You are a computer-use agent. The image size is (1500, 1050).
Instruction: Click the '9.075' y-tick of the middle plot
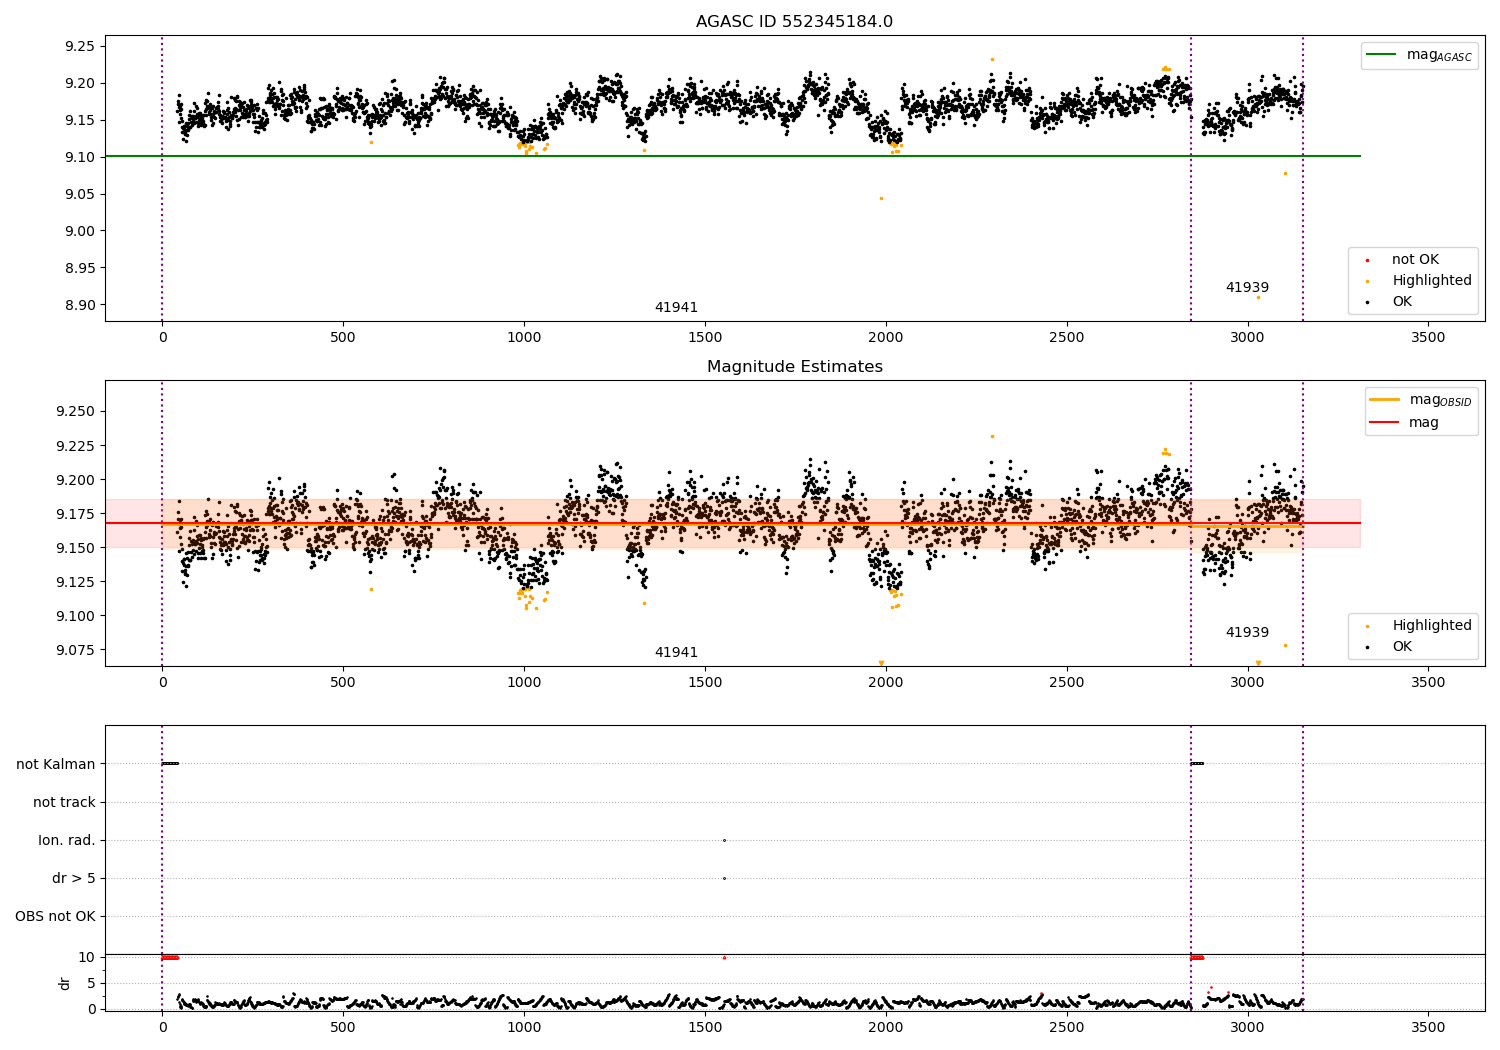point(75,651)
